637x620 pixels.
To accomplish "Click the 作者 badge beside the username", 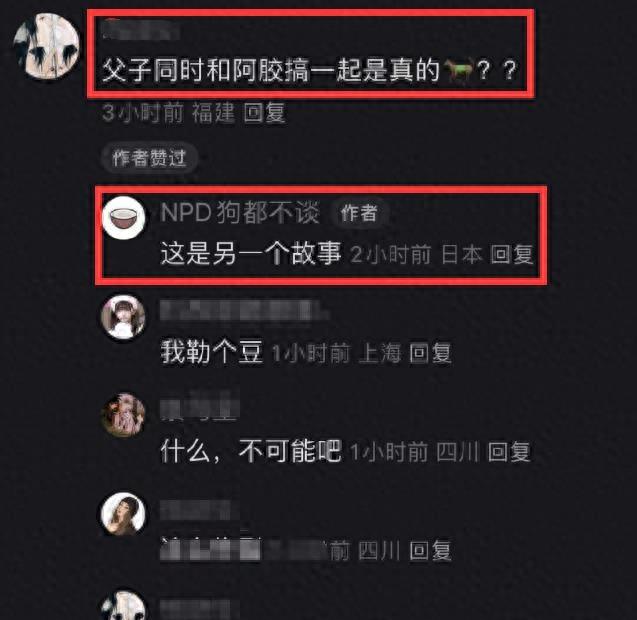I will tap(359, 212).
